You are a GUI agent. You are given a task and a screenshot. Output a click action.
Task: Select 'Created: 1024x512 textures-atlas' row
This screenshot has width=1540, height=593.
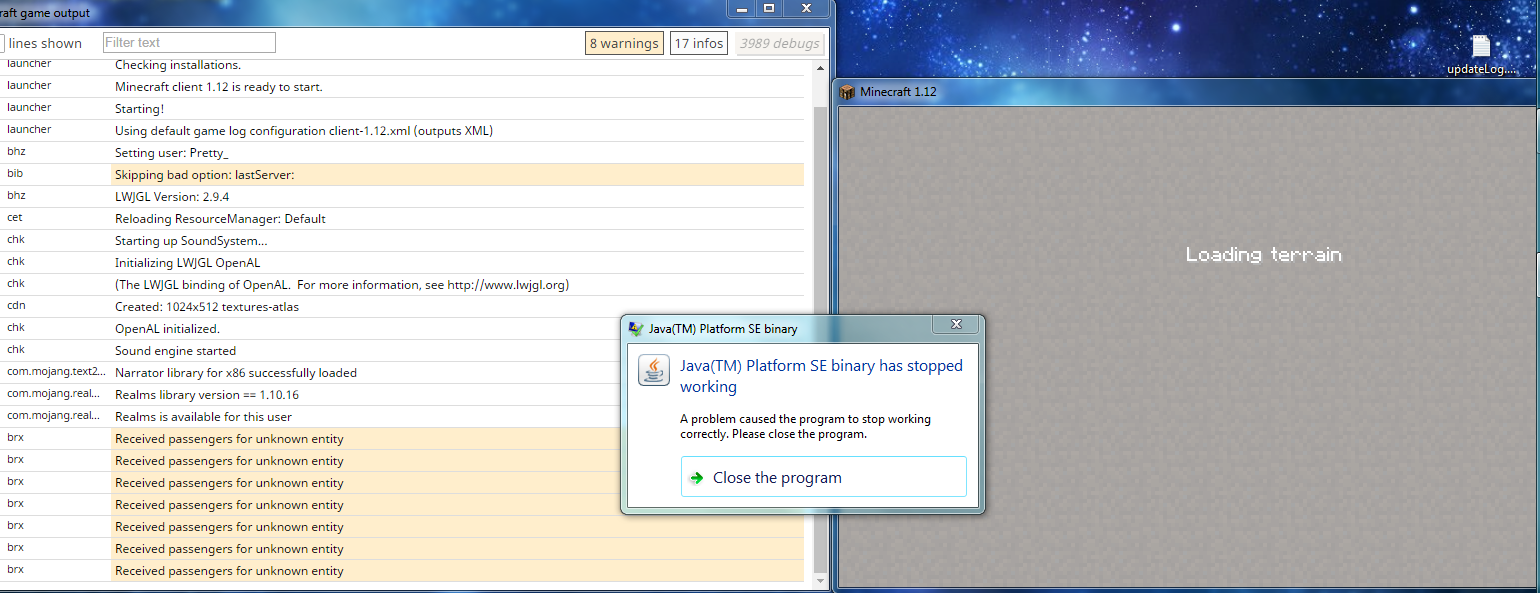point(402,307)
